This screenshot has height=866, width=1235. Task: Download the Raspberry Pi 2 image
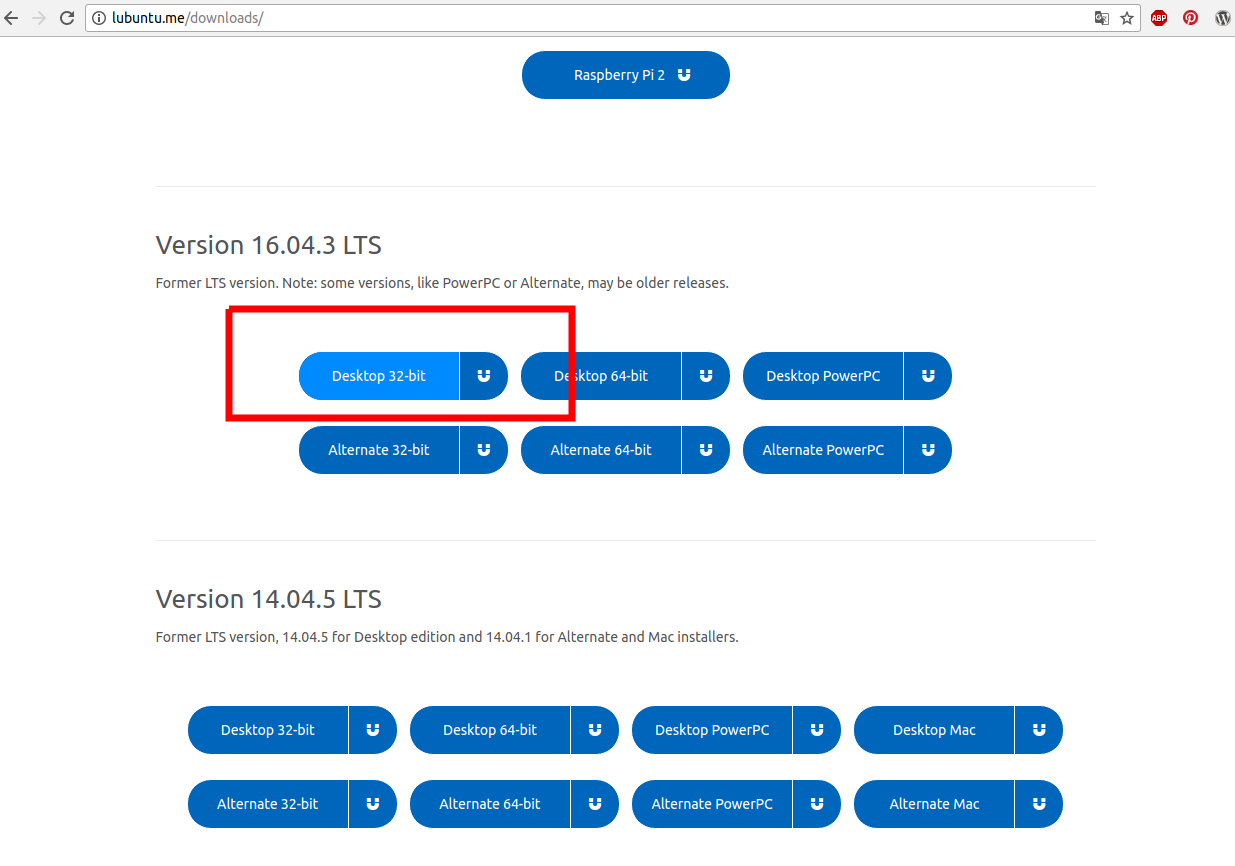[x=626, y=75]
